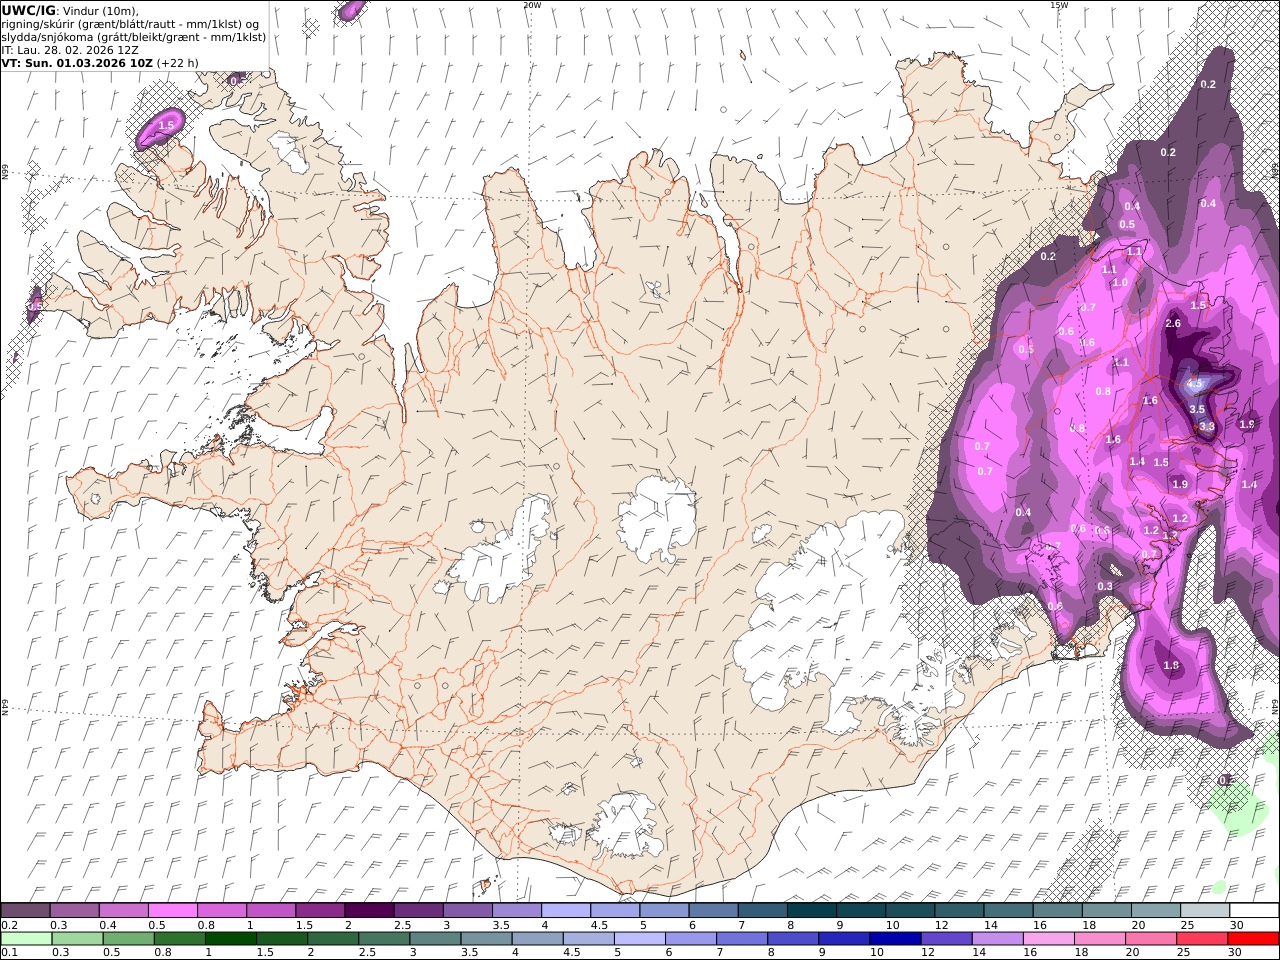Click the bright pink 0.5 snow legend swatch

(x=172, y=910)
